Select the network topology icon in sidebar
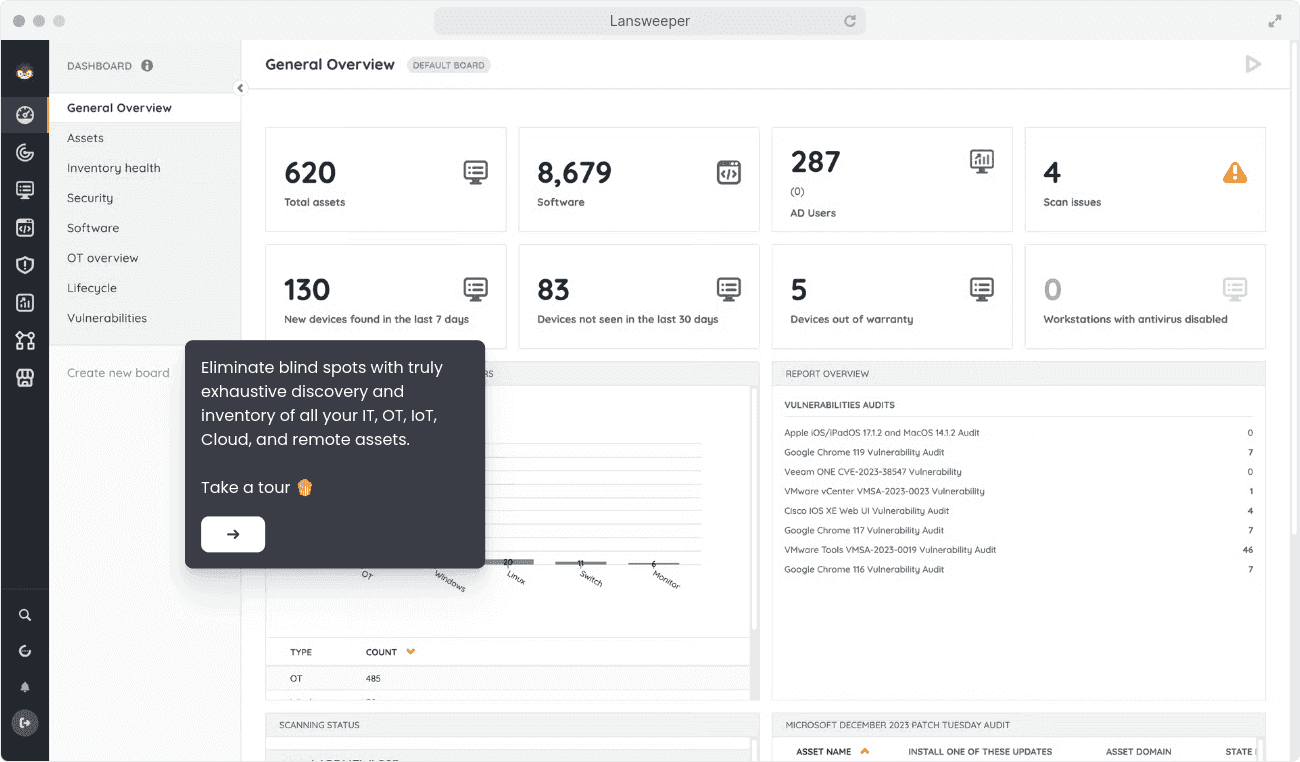Viewport: 1300px width, 762px height. pyautogui.click(x=25, y=340)
